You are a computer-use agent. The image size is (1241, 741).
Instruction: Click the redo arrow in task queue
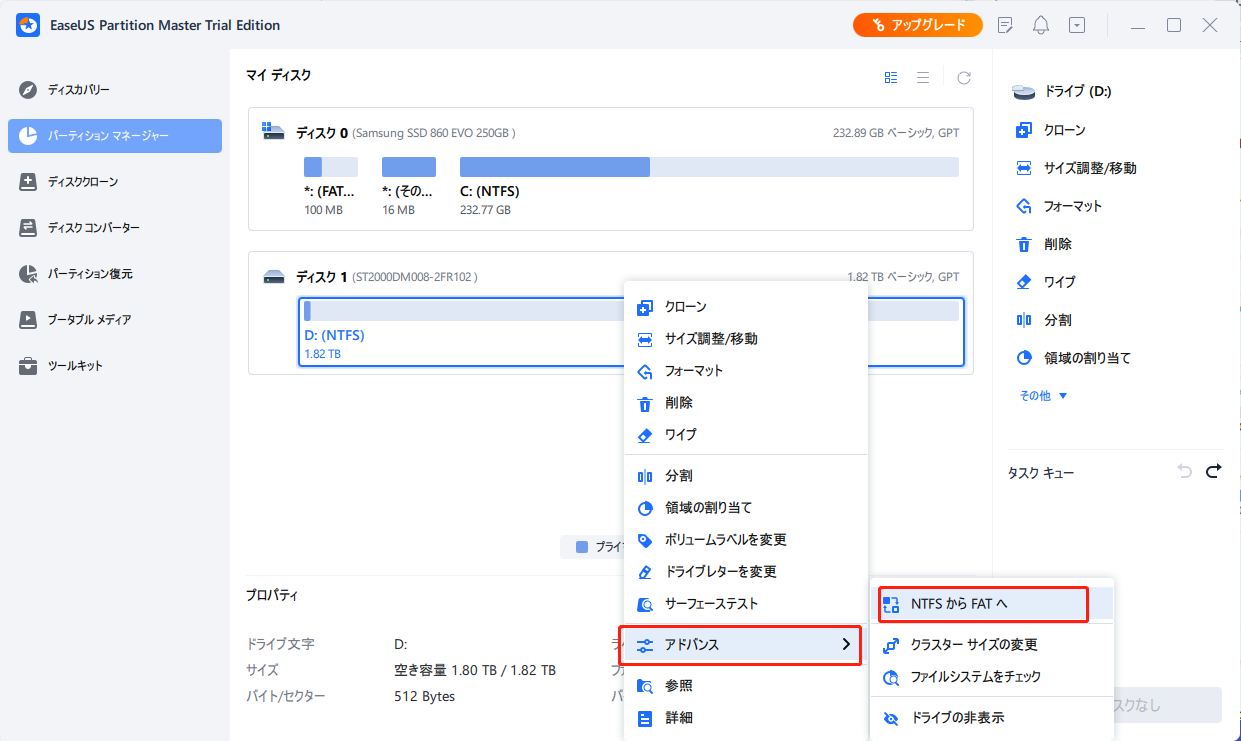[x=1214, y=471]
